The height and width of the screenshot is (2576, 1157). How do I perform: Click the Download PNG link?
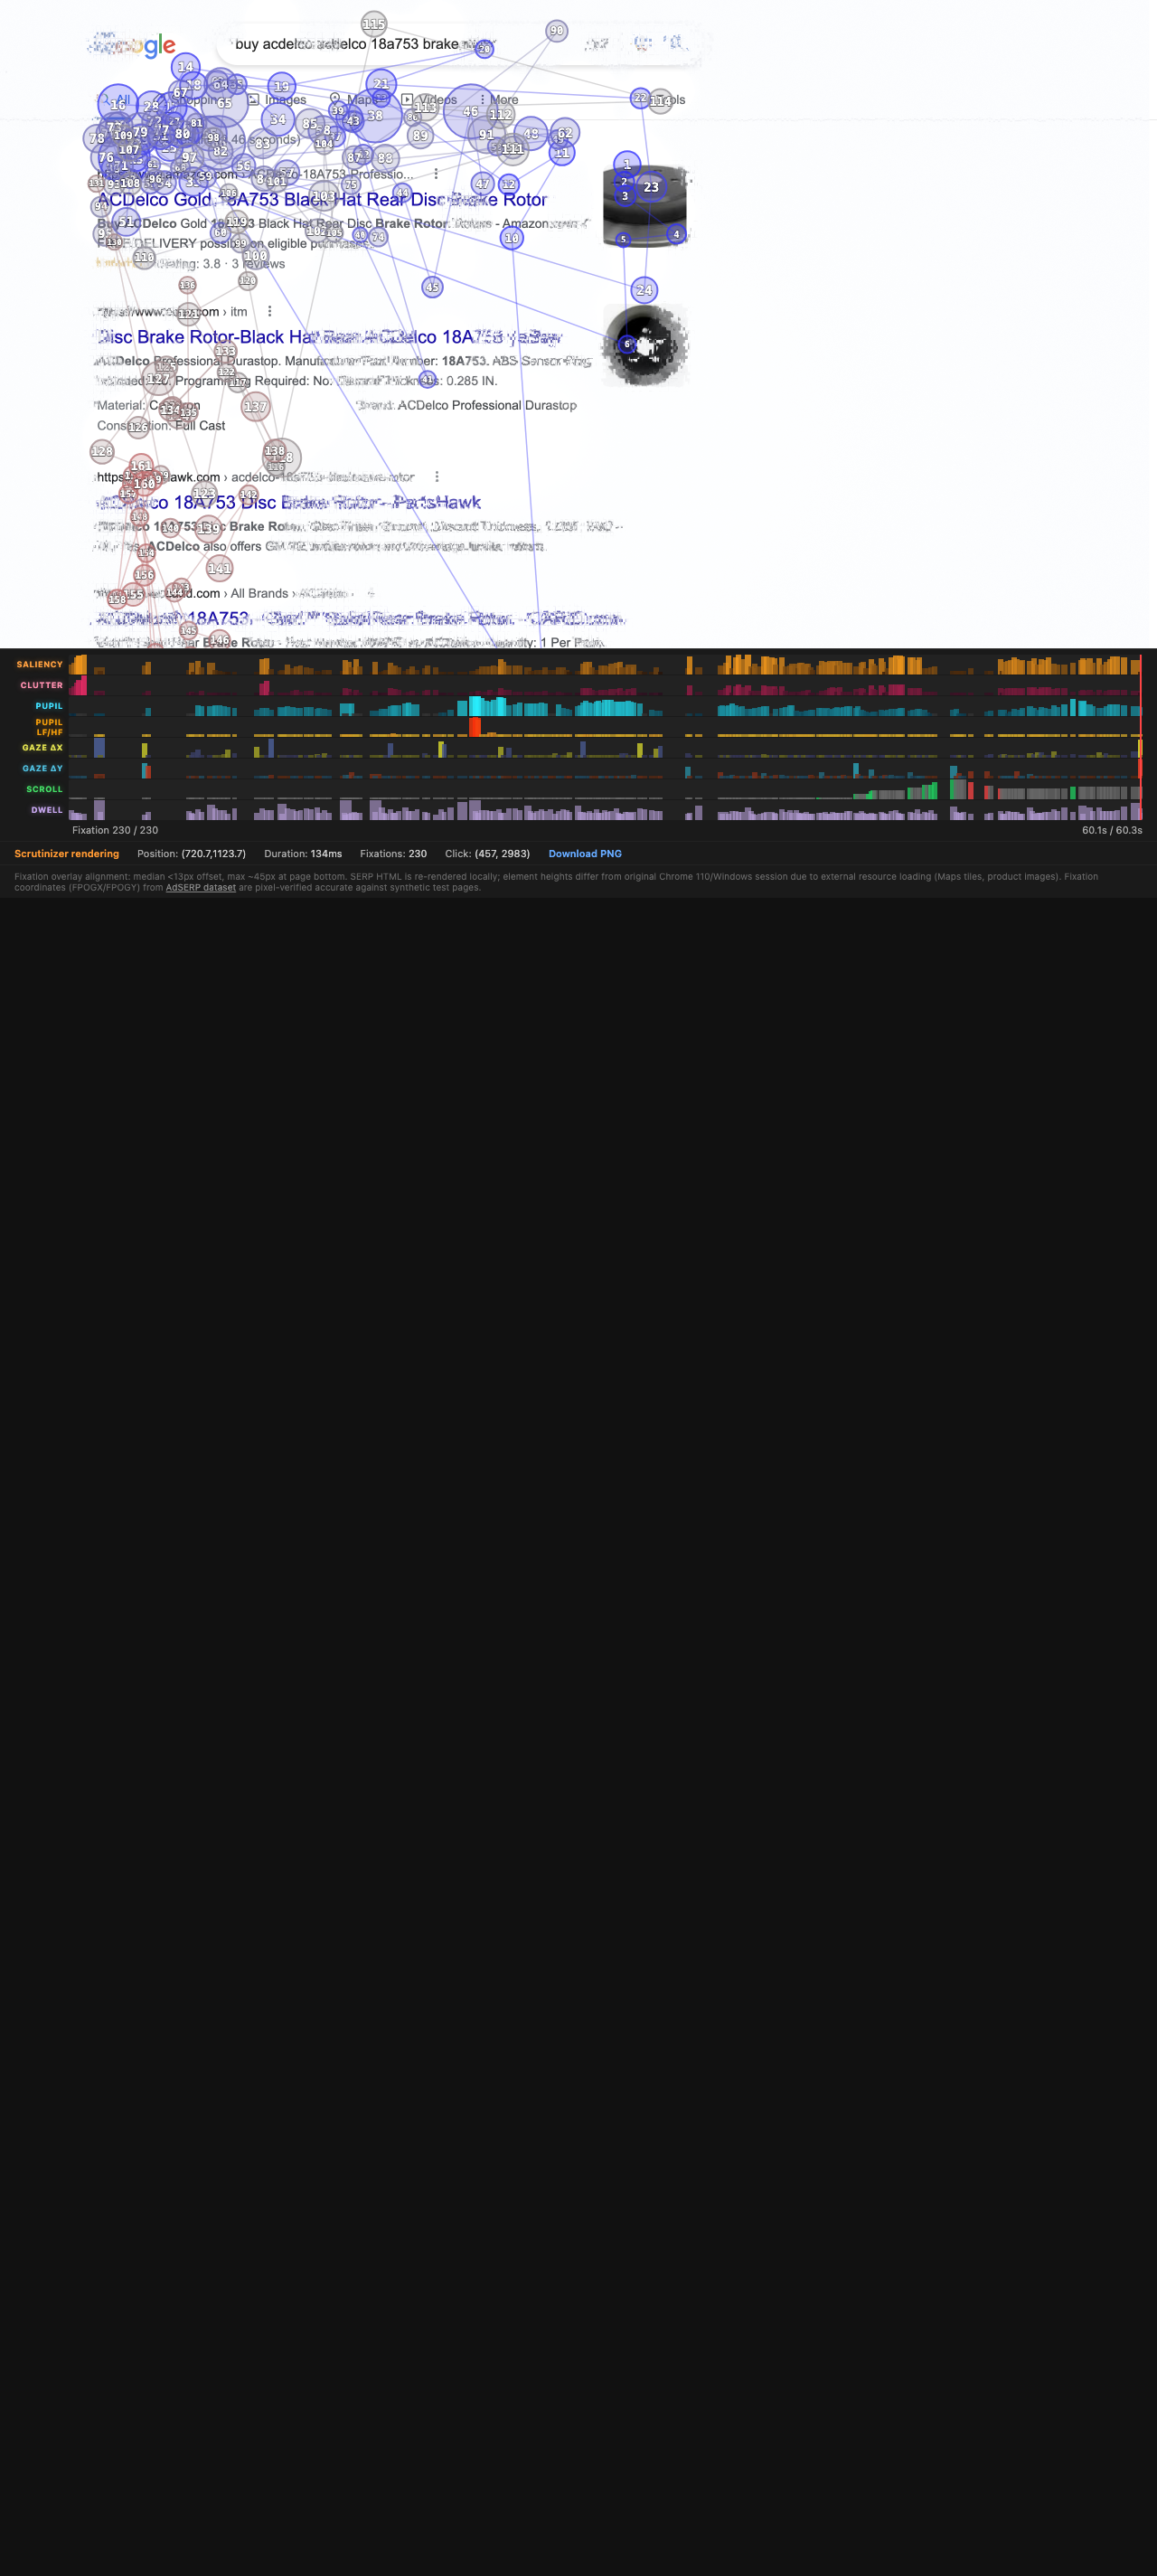click(585, 854)
